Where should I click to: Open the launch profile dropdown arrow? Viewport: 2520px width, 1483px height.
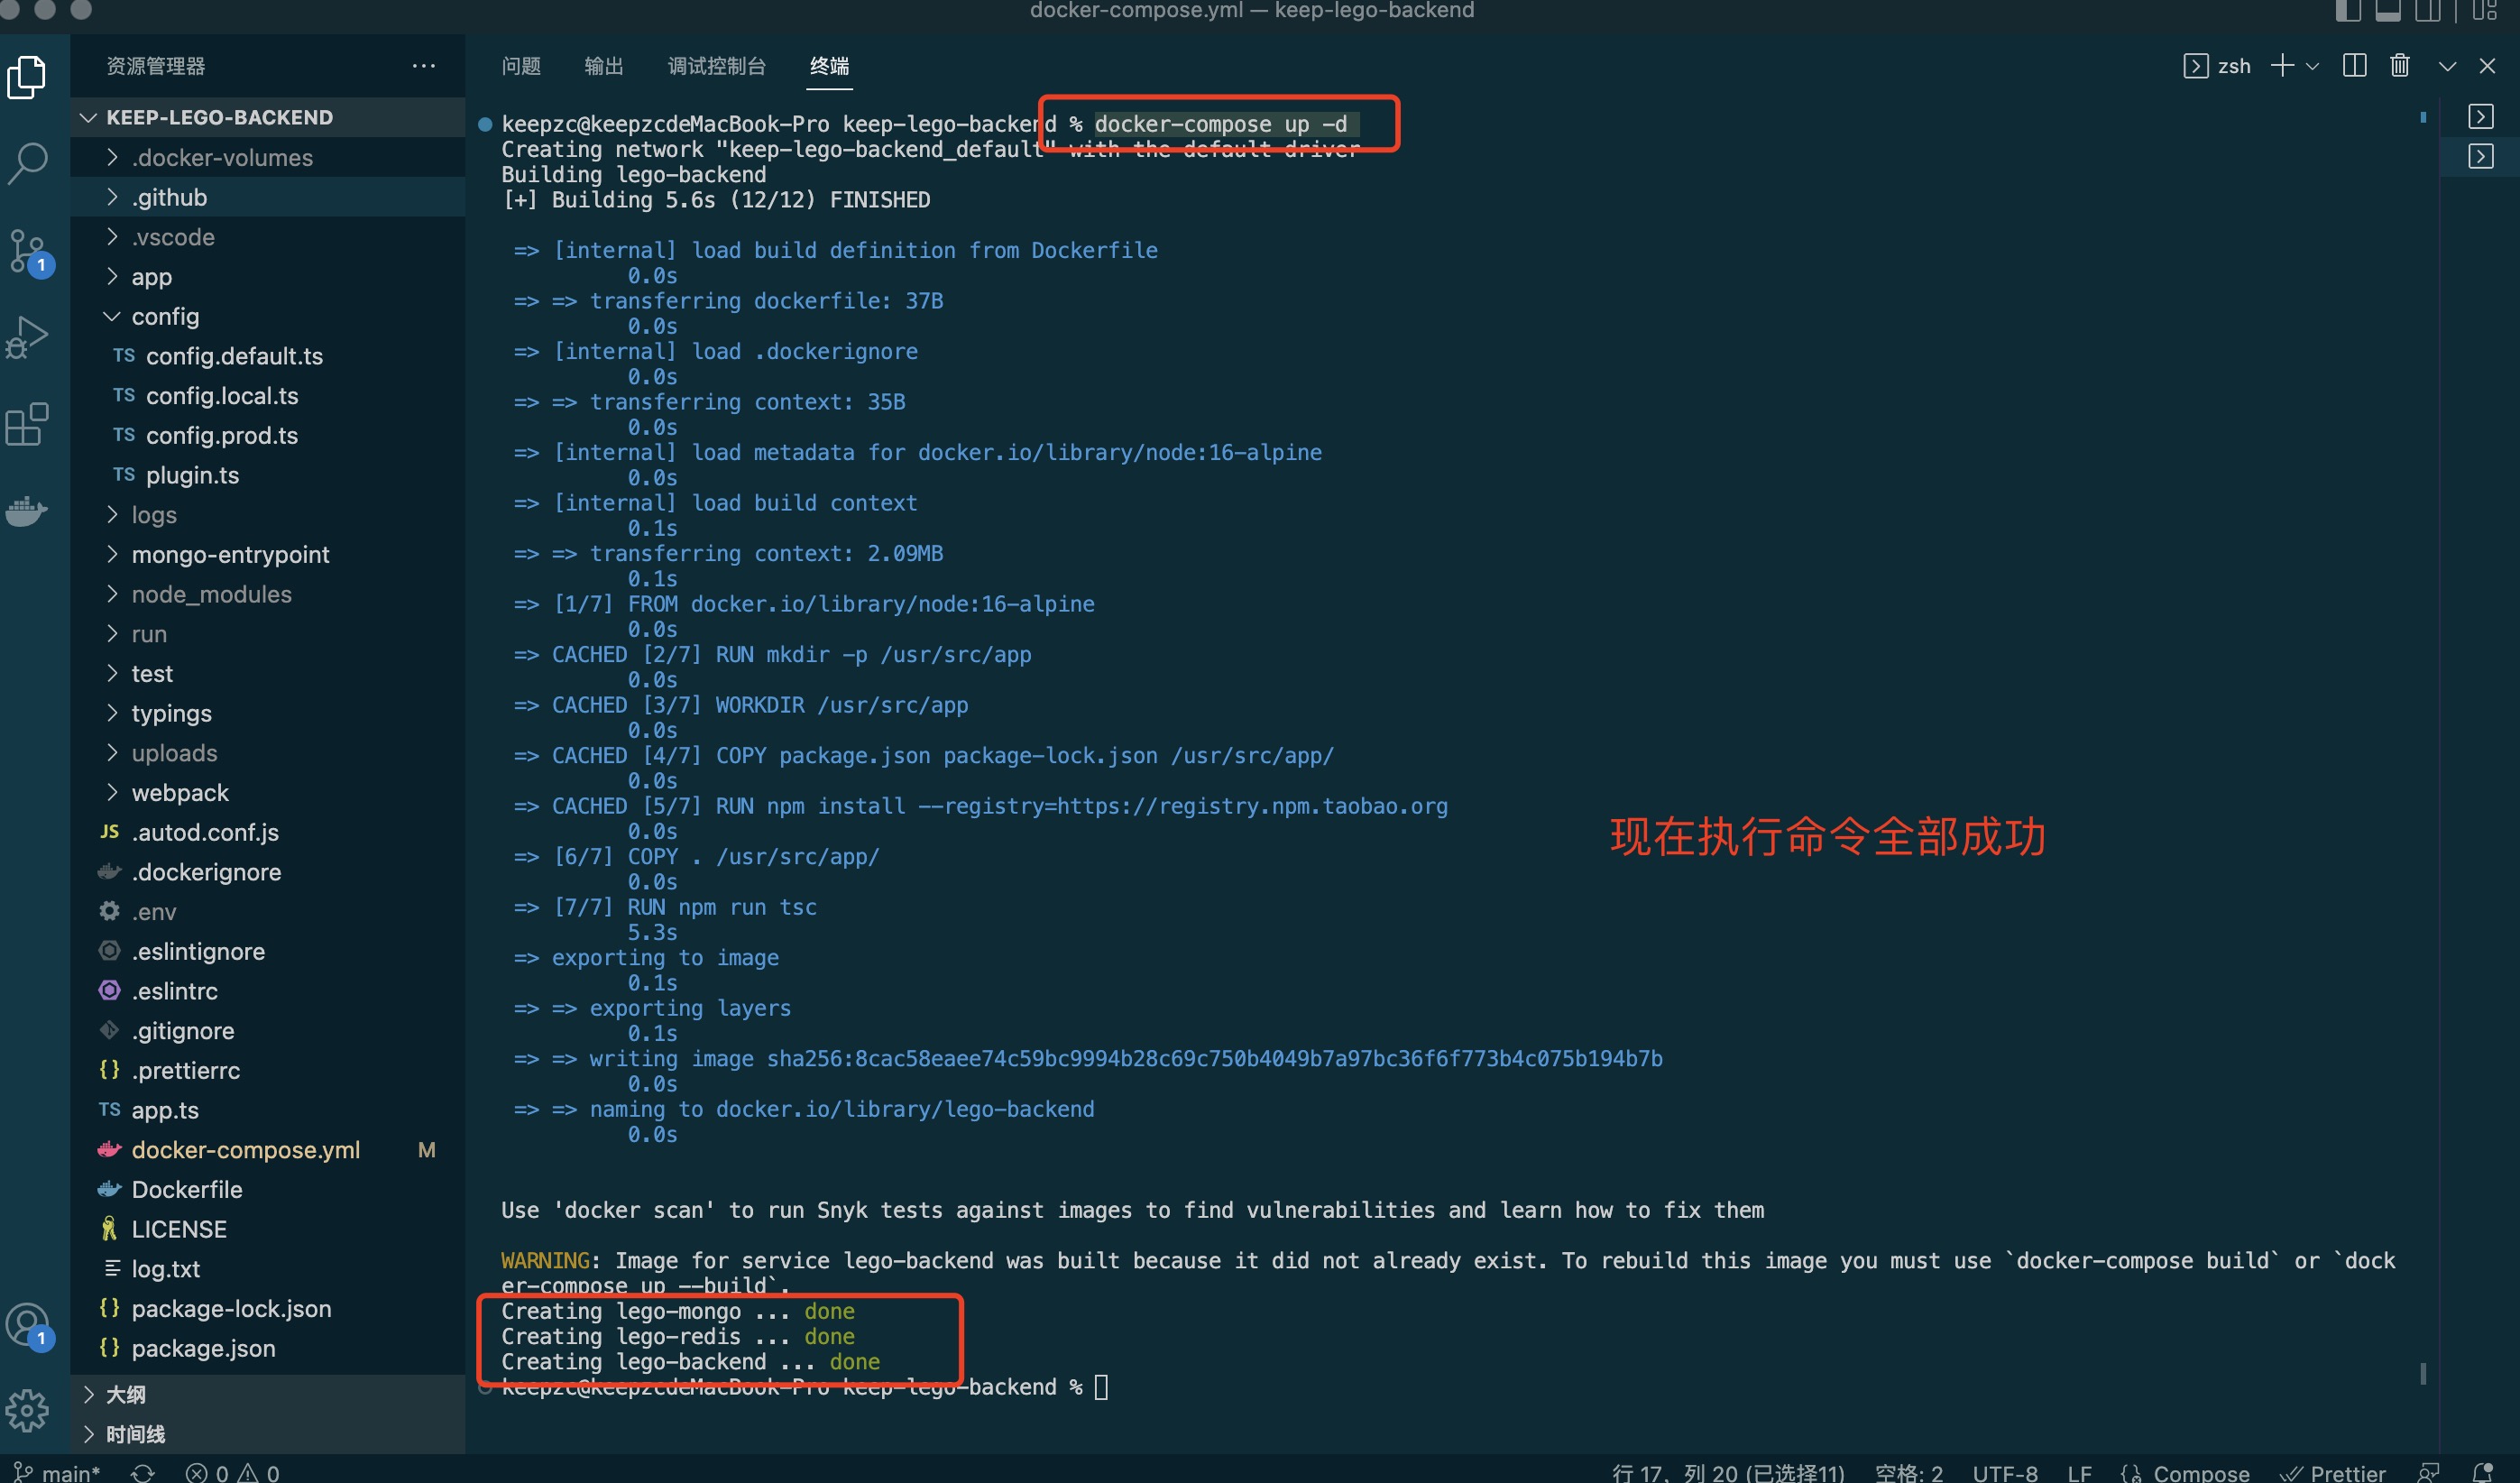click(x=2312, y=66)
